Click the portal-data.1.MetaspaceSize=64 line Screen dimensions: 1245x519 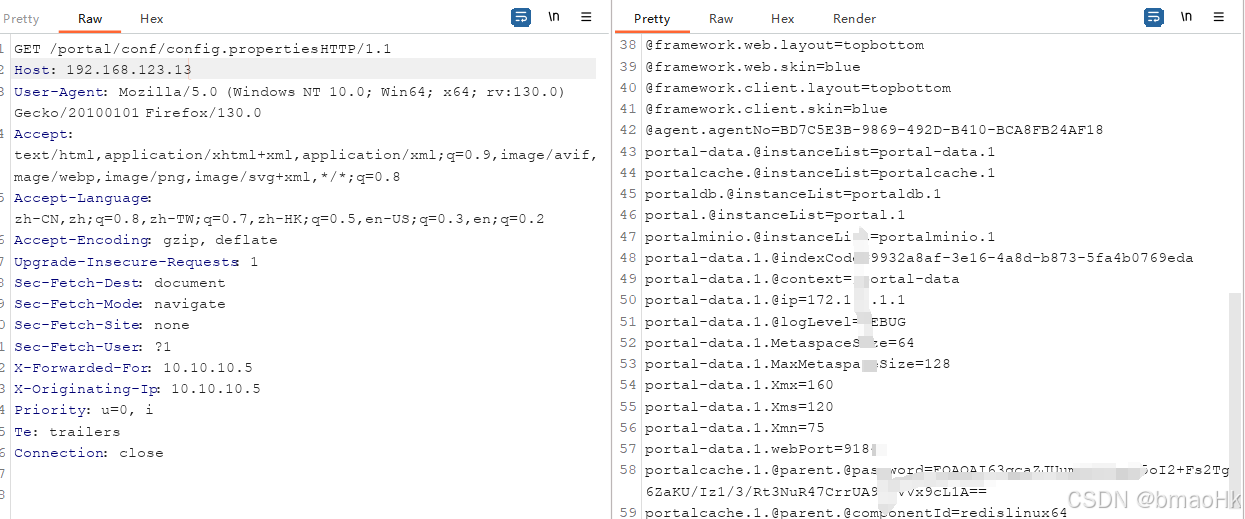click(x=779, y=343)
